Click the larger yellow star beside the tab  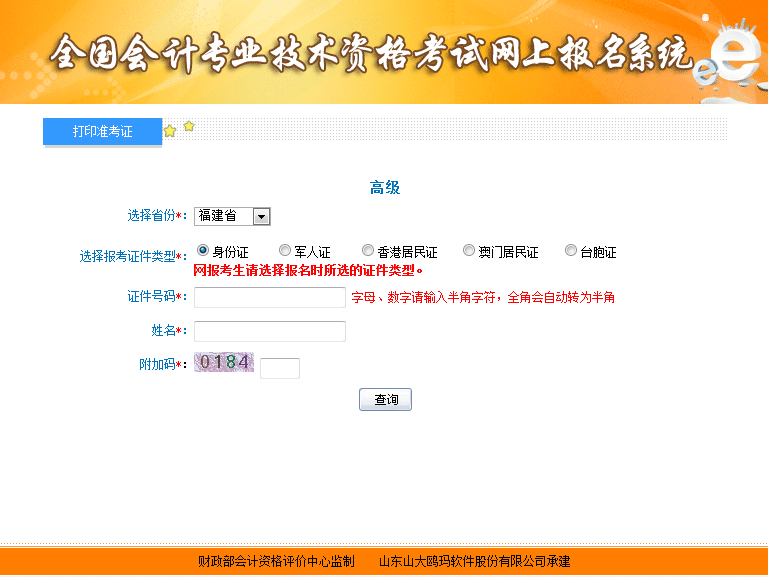pyautogui.click(x=170, y=131)
